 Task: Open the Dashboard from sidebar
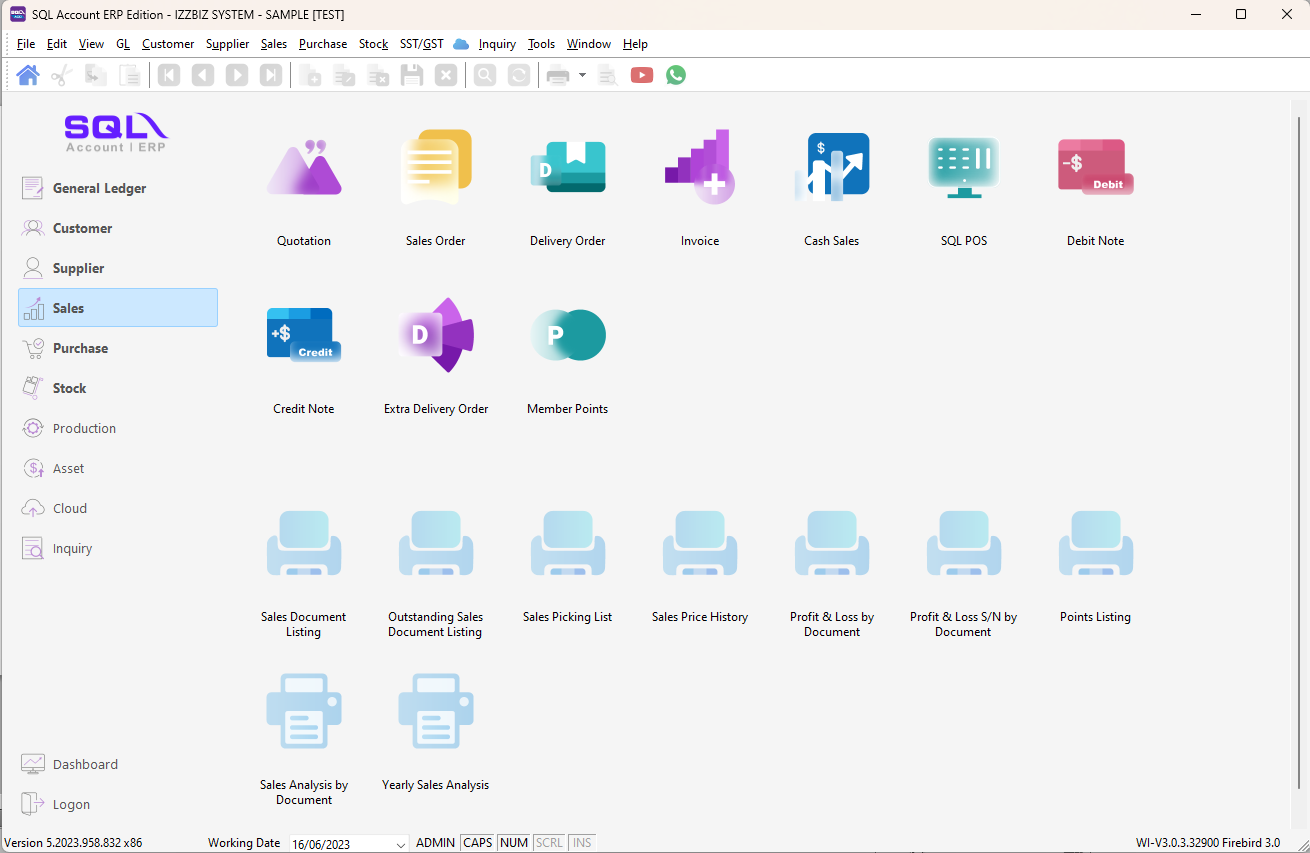pyautogui.click(x=118, y=764)
